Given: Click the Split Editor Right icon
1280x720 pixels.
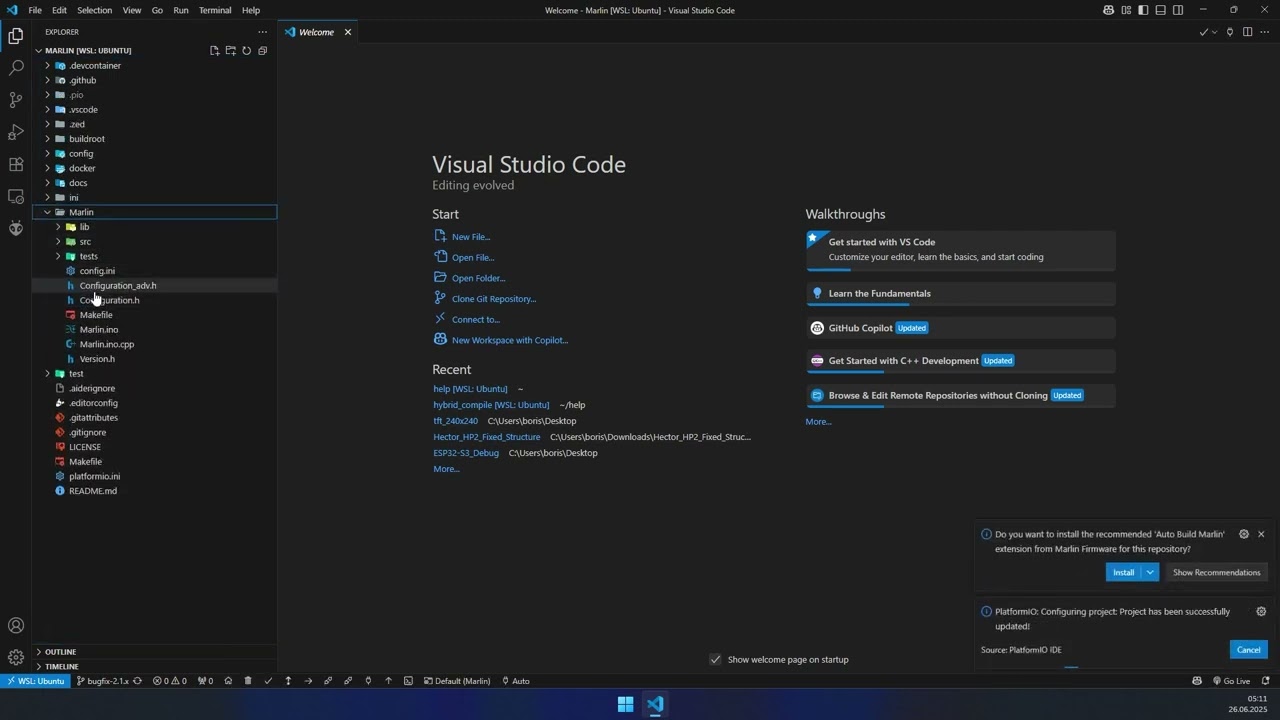Looking at the screenshot, I should pos(1247,32).
